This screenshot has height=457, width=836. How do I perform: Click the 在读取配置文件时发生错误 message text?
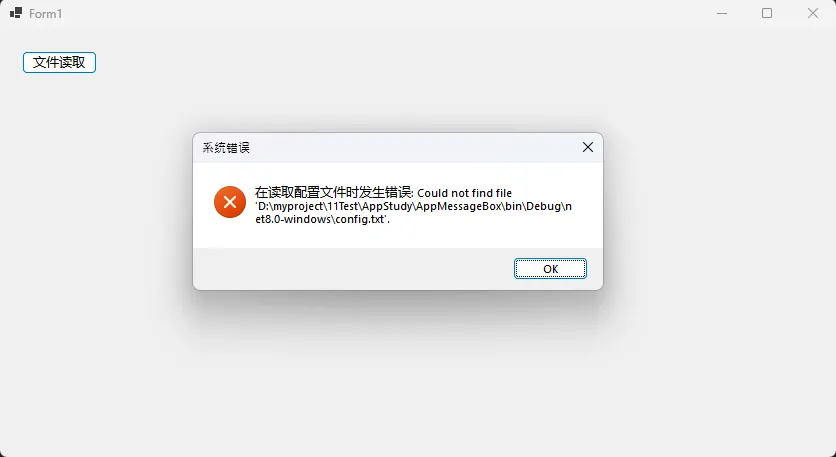(333, 193)
